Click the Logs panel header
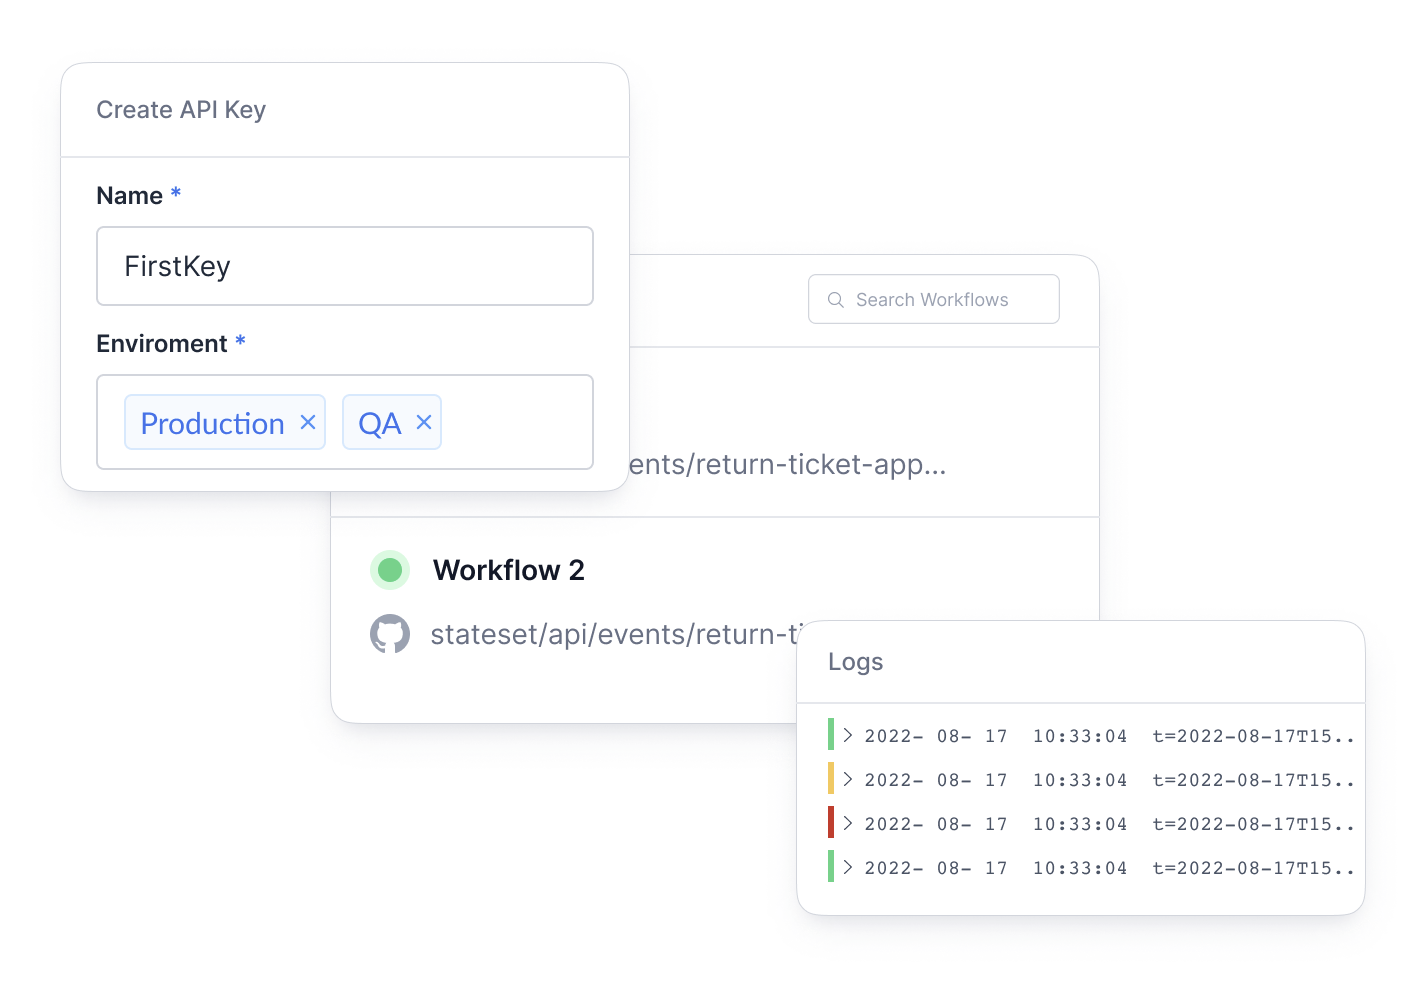The image size is (1420, 986). (x=1081, y=662)
